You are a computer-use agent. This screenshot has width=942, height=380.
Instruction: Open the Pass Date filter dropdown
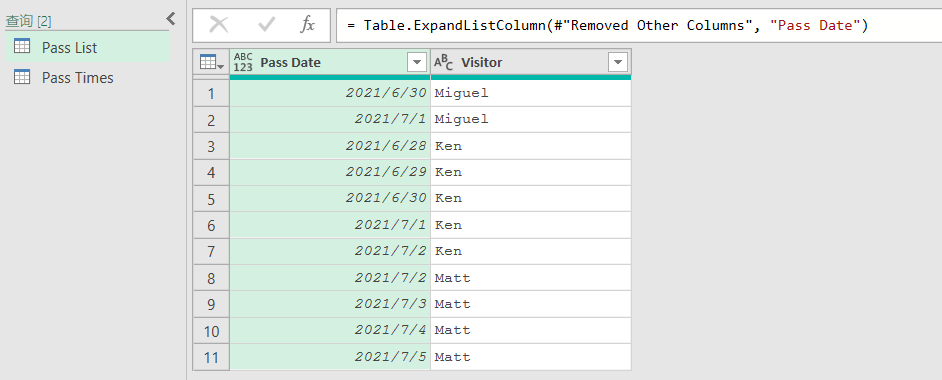point(417,62)
